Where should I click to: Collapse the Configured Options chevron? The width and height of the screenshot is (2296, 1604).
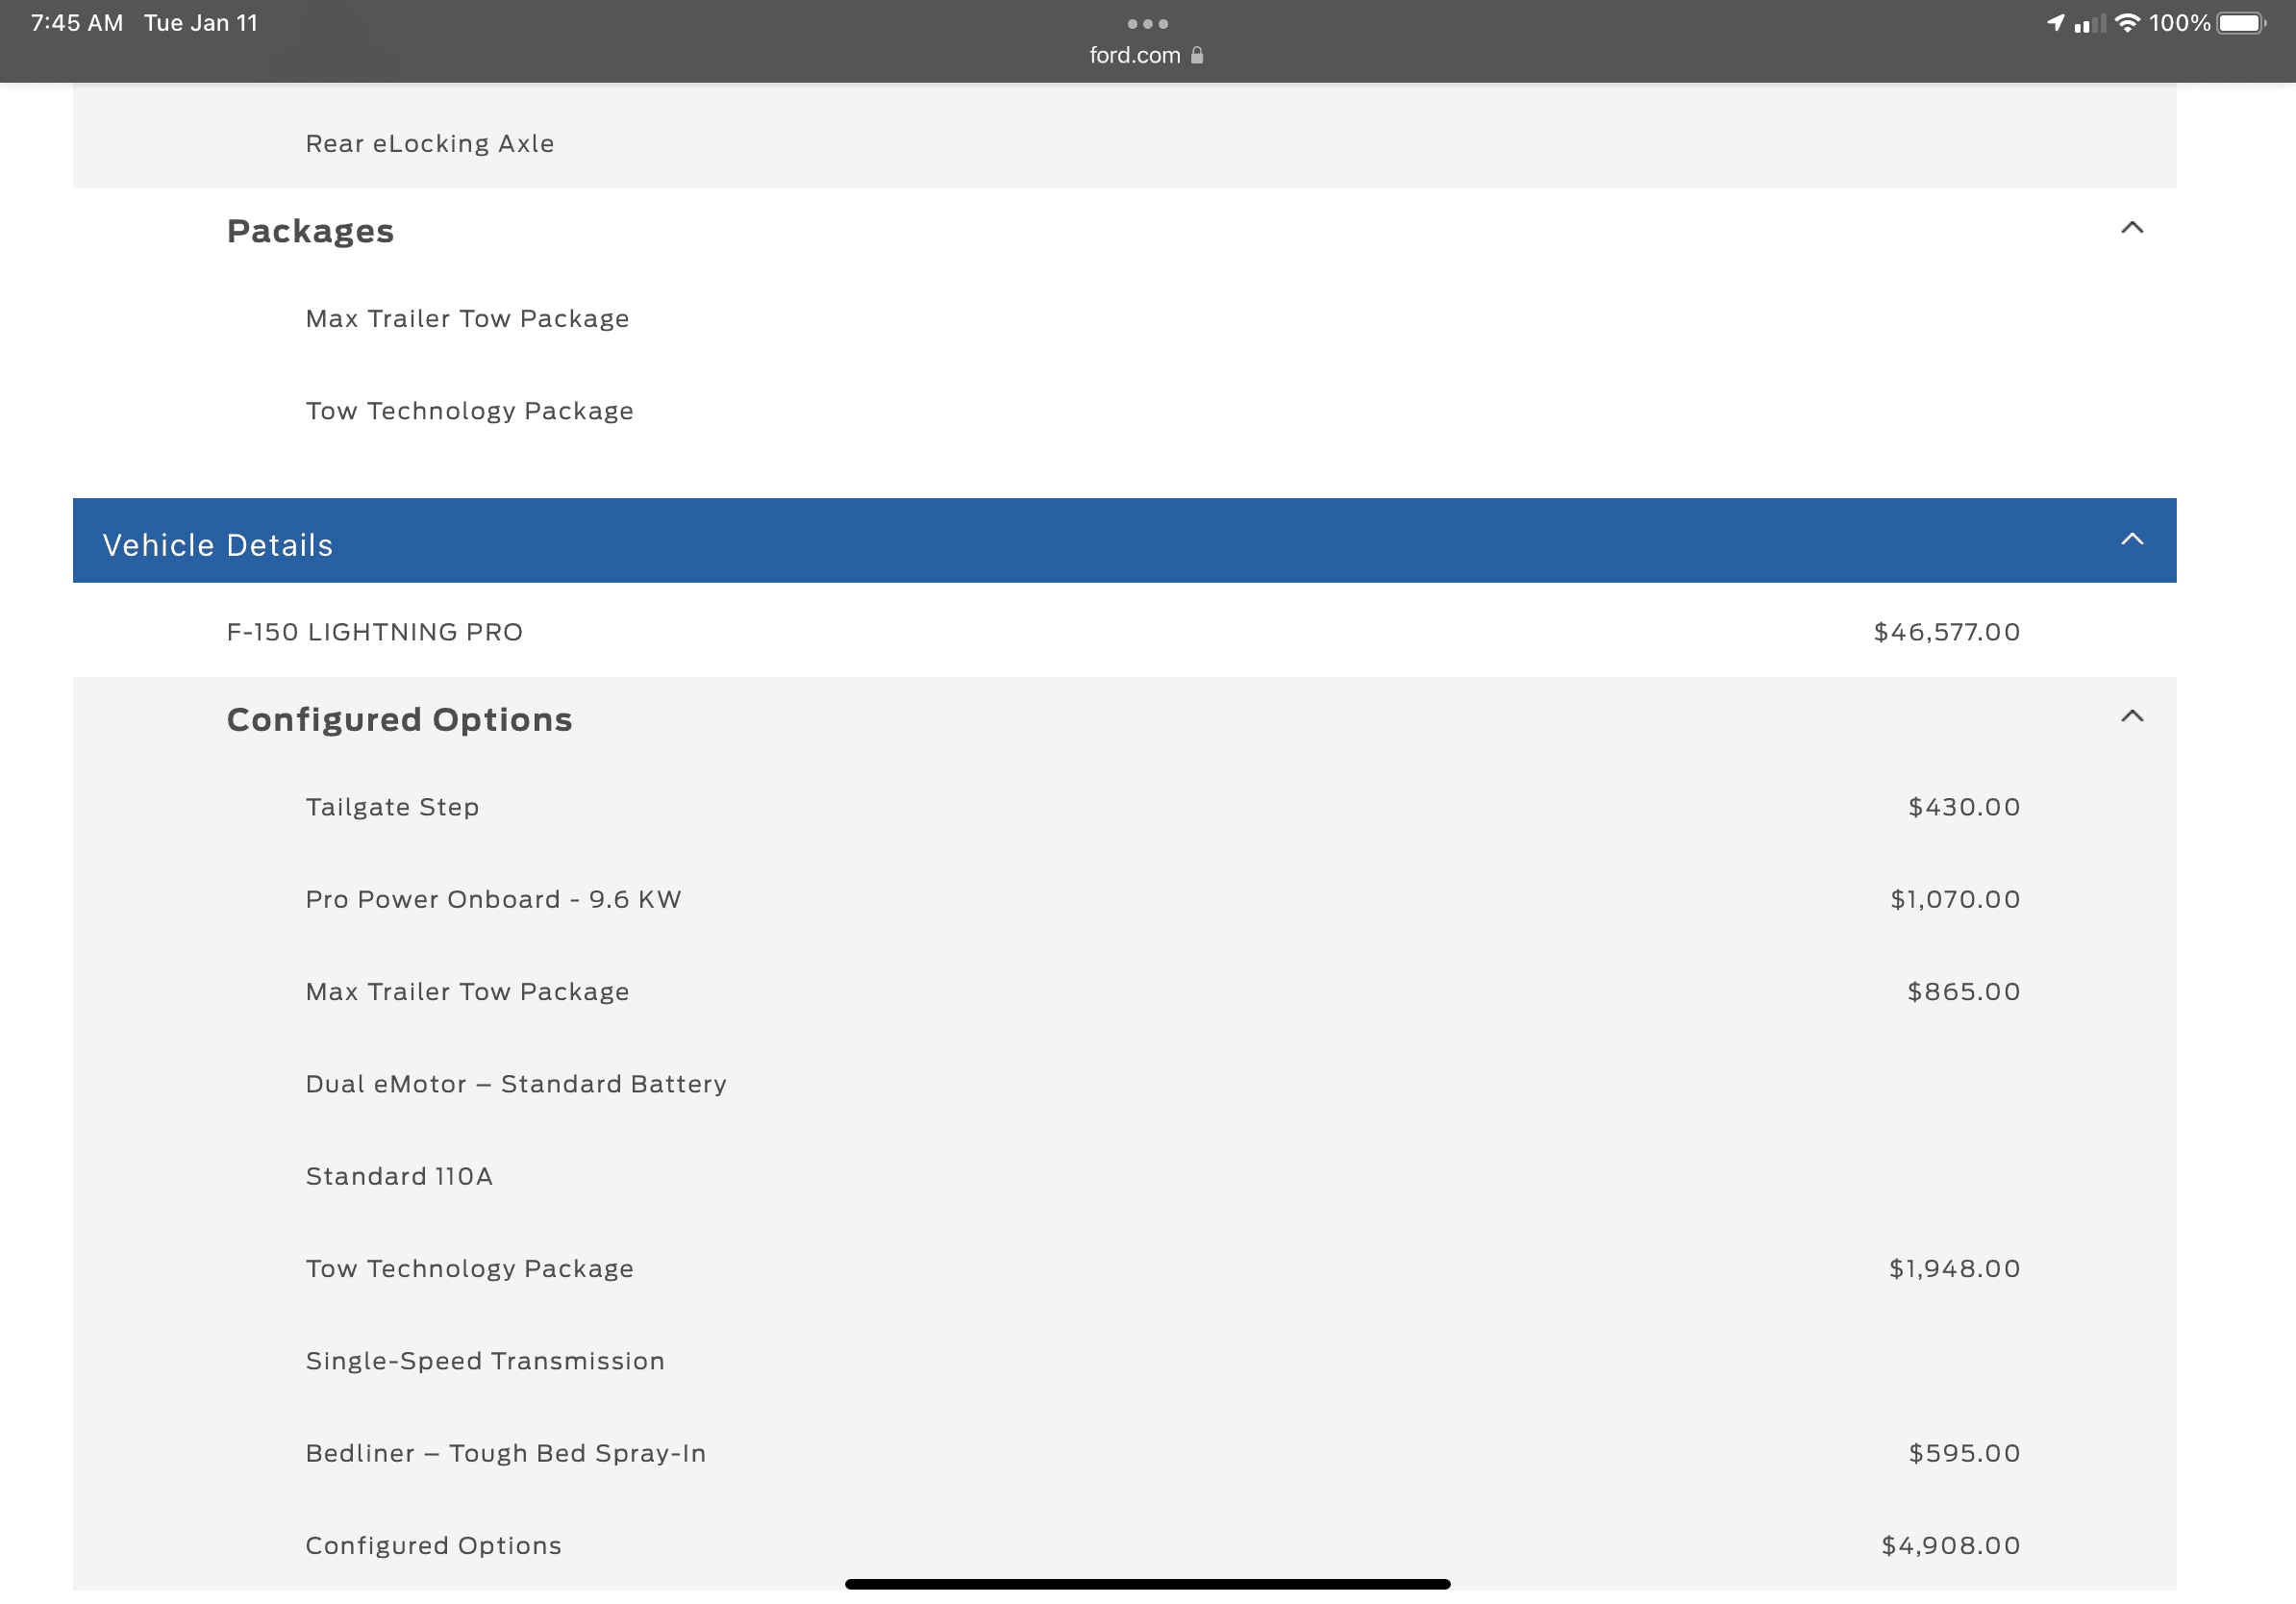[x=2131, y=717]
